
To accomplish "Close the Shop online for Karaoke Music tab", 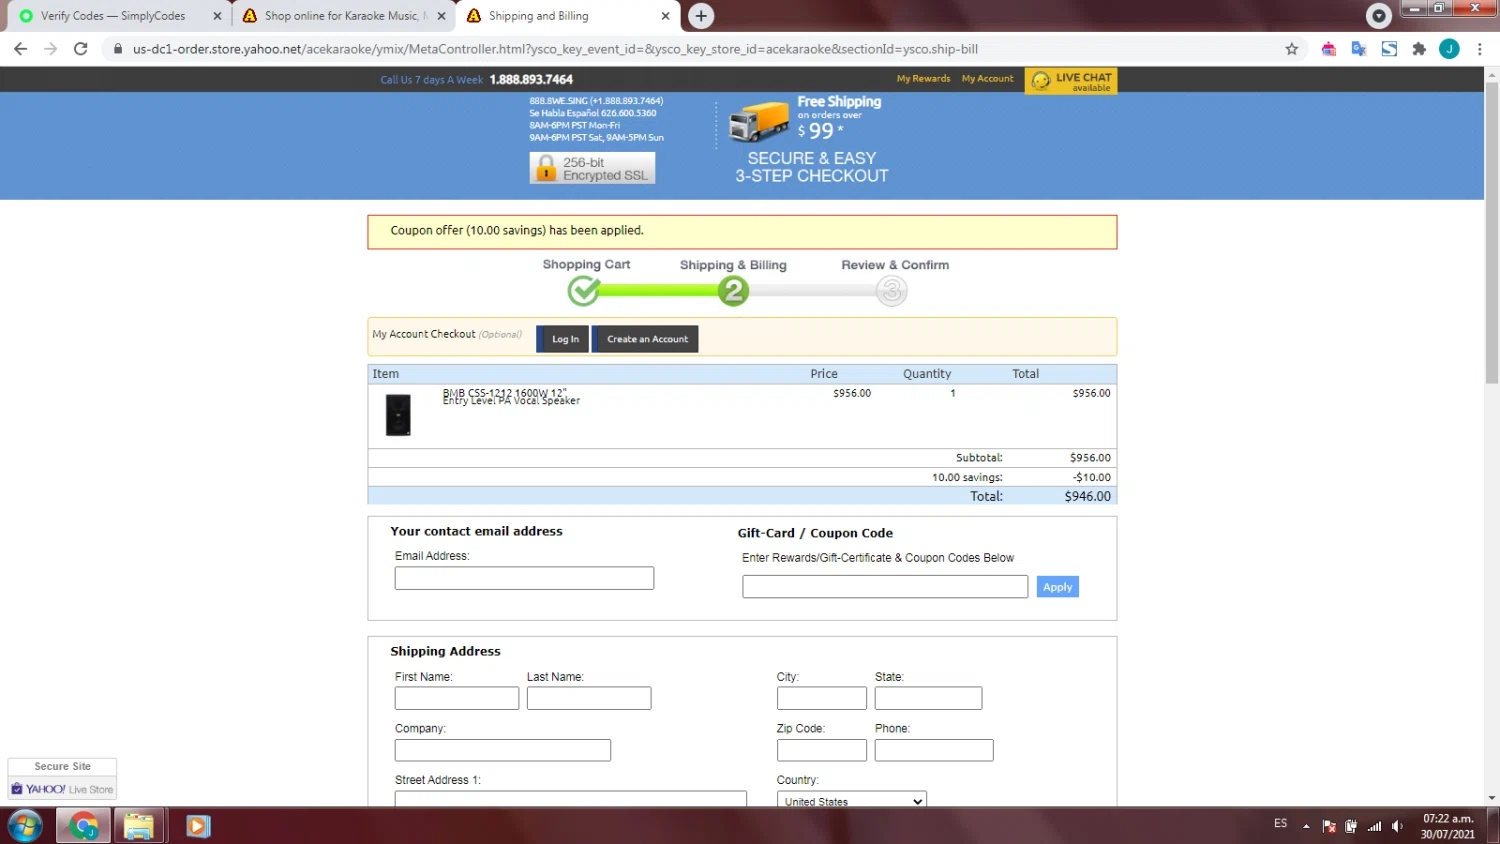I will coord(441,16).
